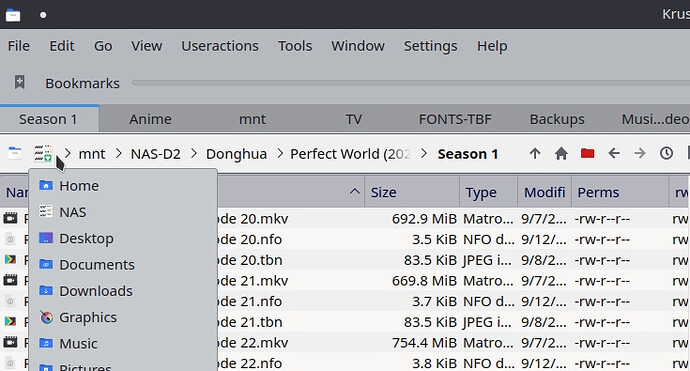Image resolution: width=690 pixels, height=371 pixels.
Task: Go up to the parent directory
Action: coord(535,154)
